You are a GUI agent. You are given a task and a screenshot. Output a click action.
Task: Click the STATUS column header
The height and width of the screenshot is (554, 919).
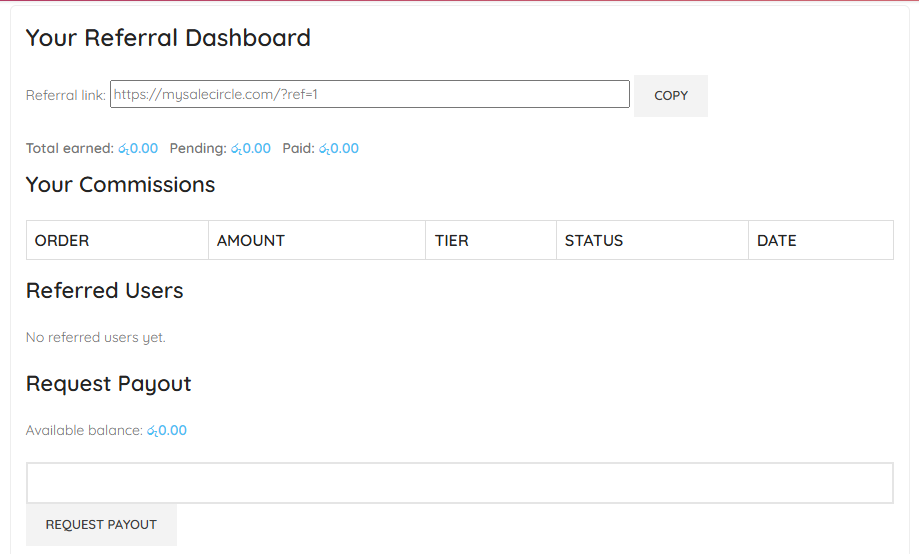point(594,241)
